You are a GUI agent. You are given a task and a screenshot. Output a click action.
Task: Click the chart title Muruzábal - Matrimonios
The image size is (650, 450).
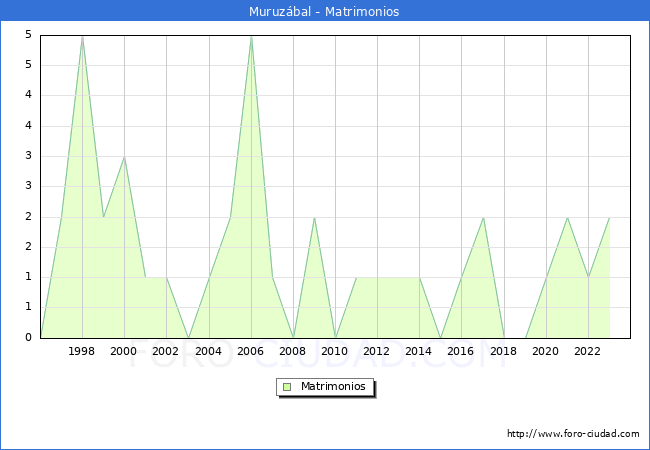(324, 11)
